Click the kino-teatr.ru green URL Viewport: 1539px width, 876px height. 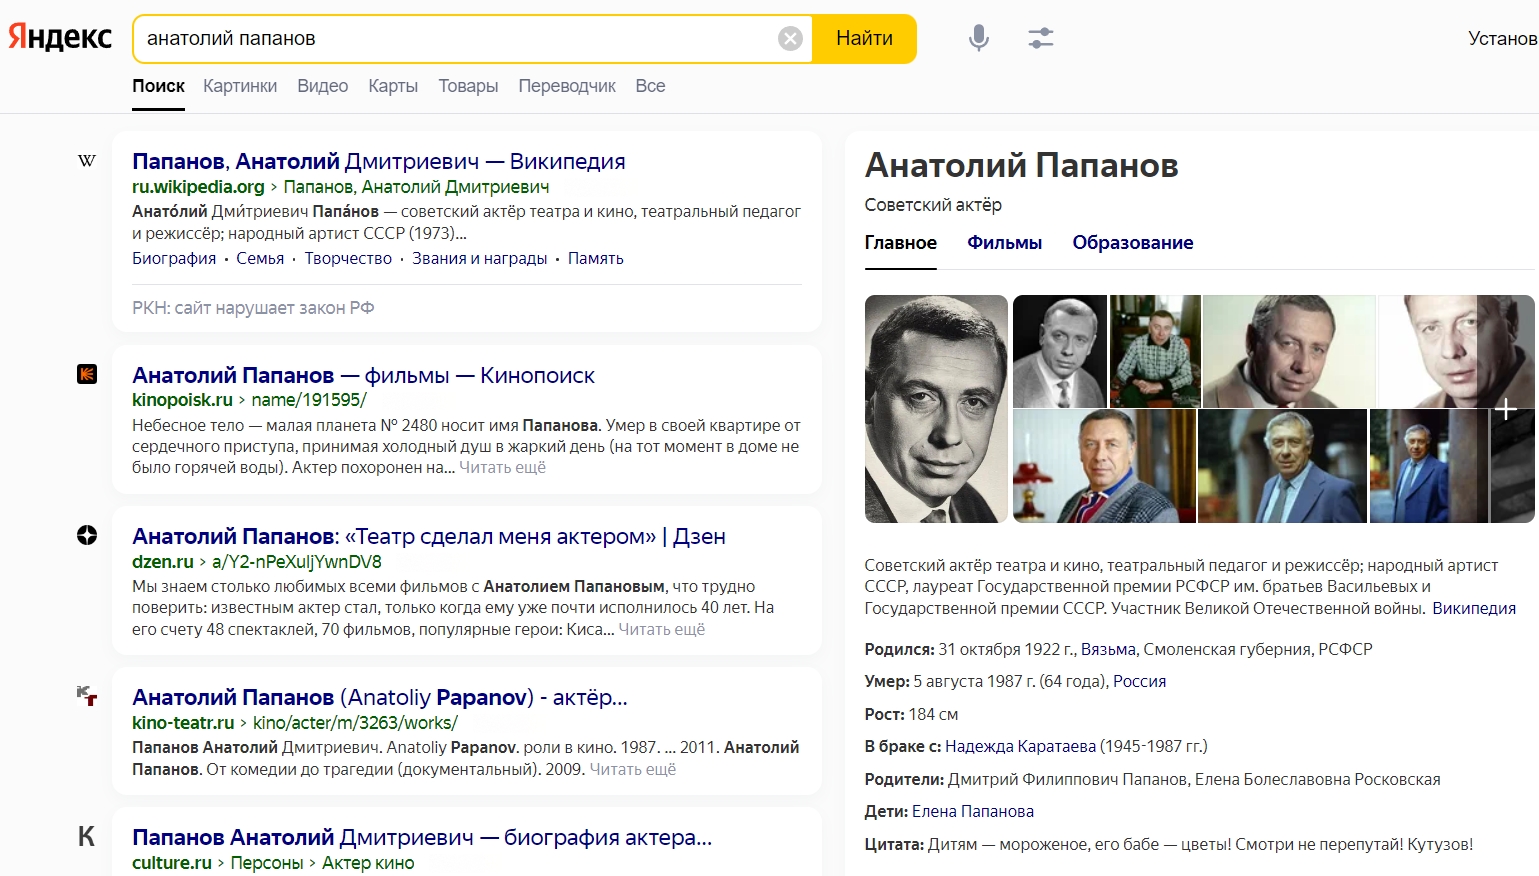183,723
